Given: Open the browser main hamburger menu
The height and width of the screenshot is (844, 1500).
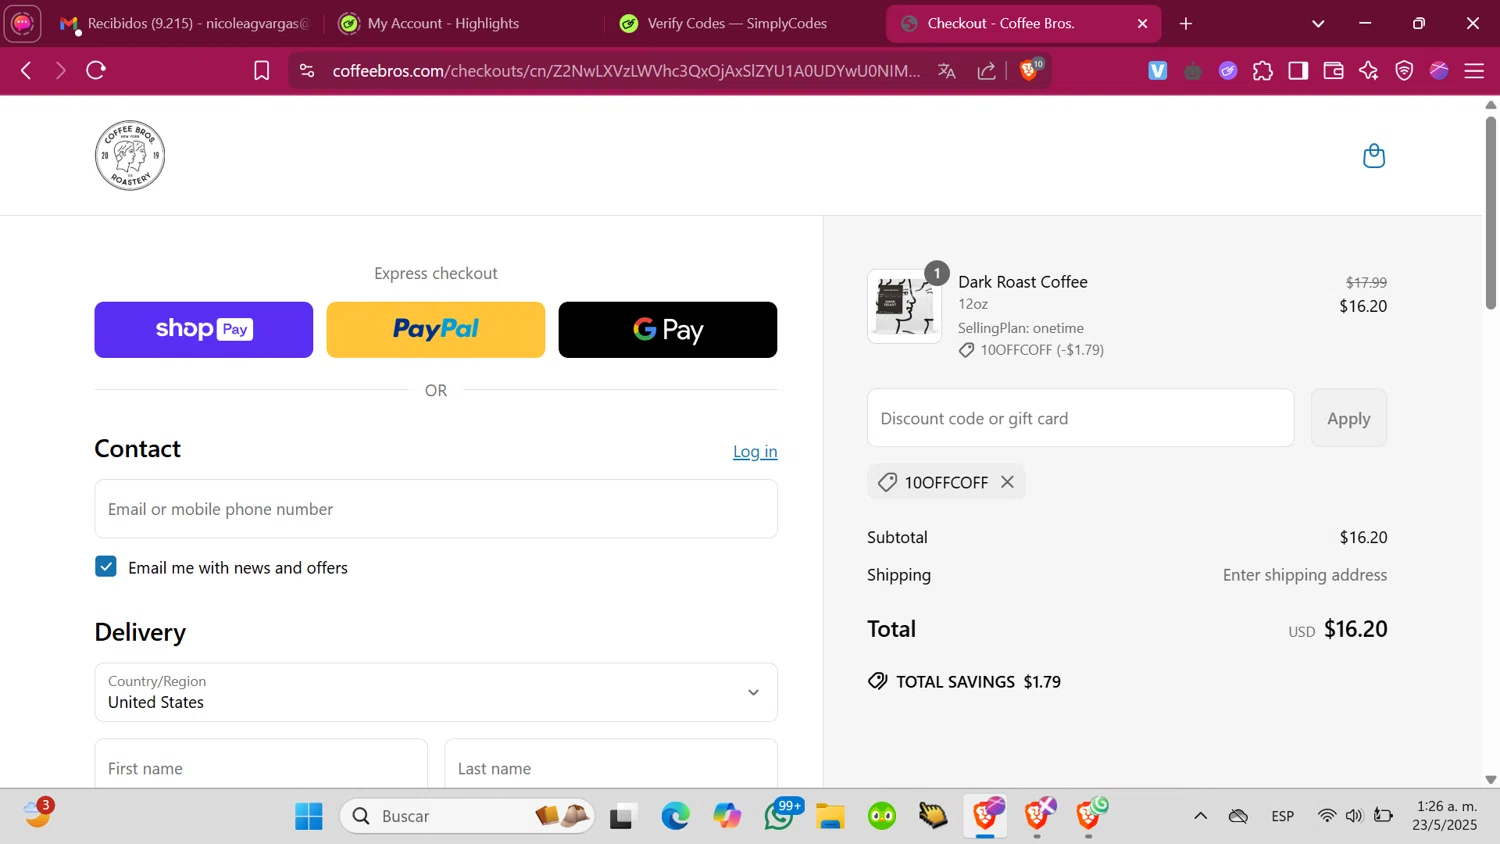Looking at the screenshot, I should [1474, 71].
